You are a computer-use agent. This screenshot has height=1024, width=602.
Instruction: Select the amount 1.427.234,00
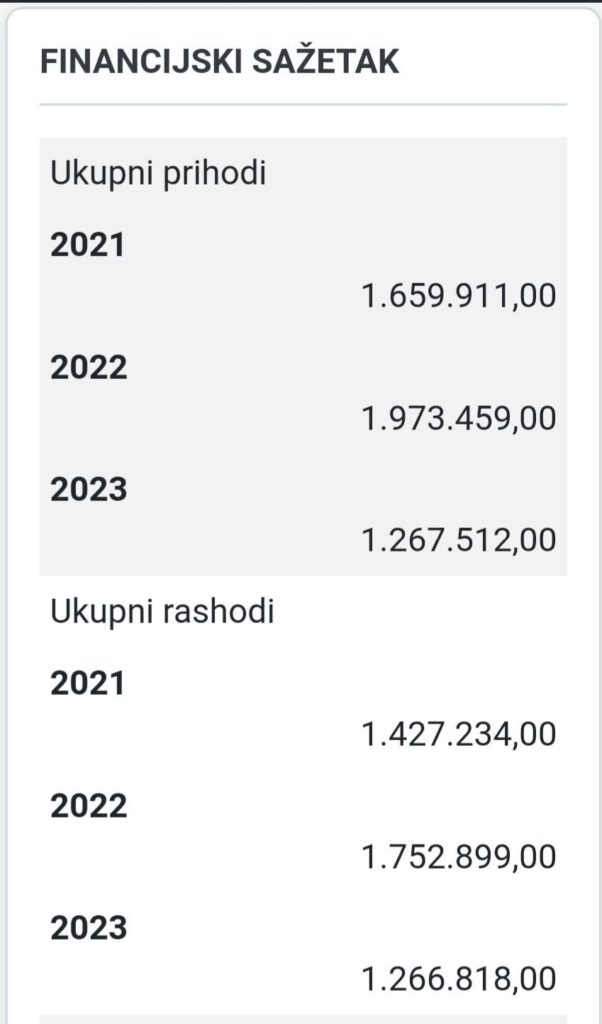[459, 735]
